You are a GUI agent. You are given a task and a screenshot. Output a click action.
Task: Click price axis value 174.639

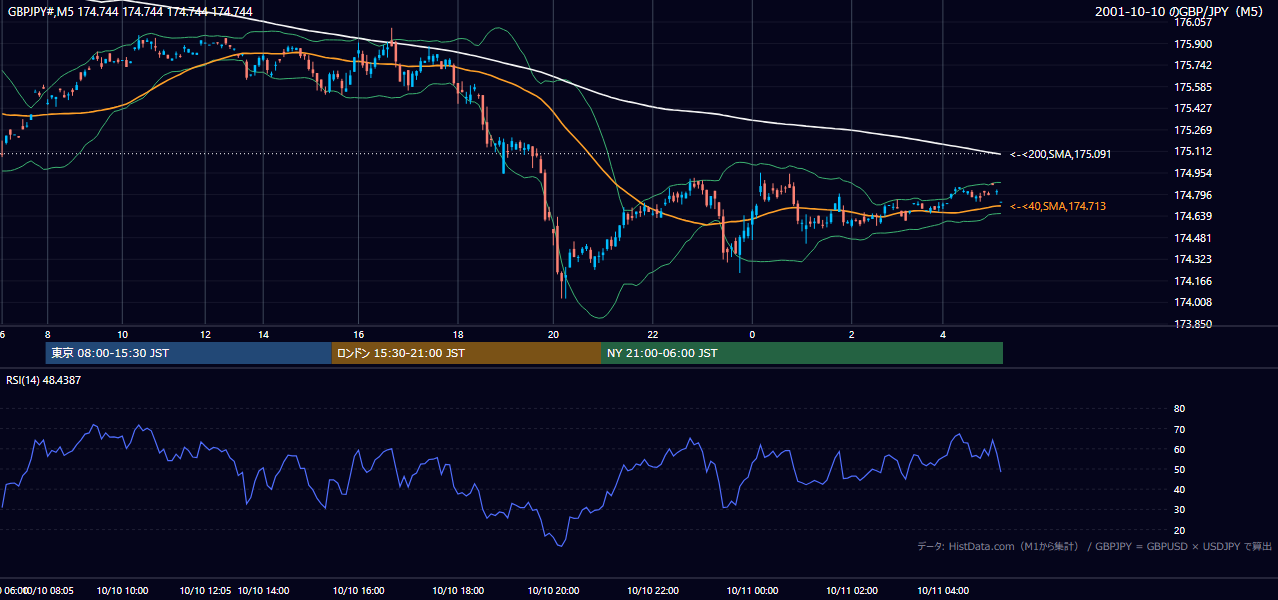[x=1193, y=216]
